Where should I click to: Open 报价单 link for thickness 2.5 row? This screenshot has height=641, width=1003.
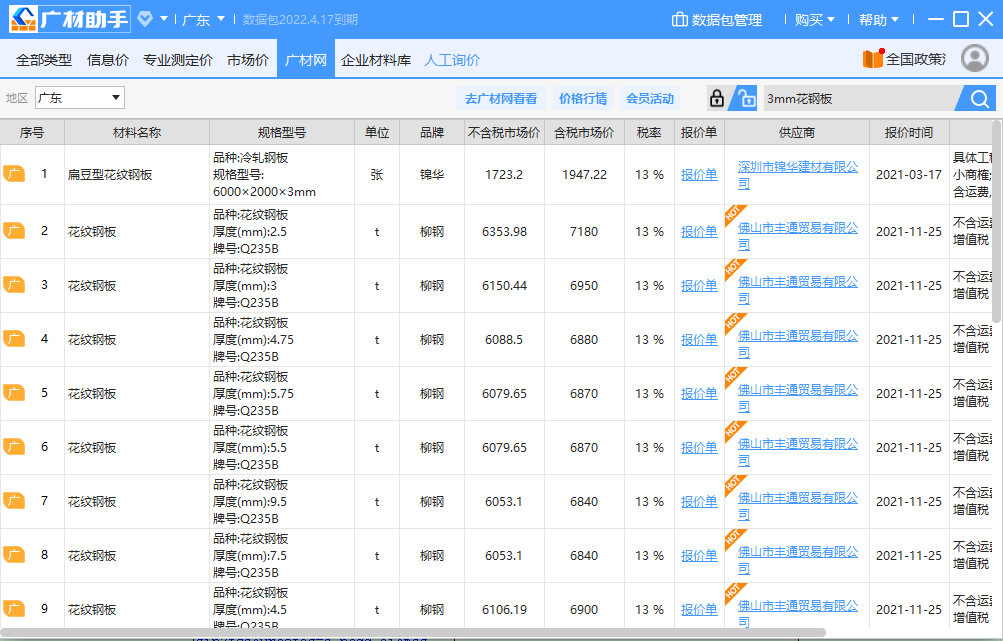(699, 232)
